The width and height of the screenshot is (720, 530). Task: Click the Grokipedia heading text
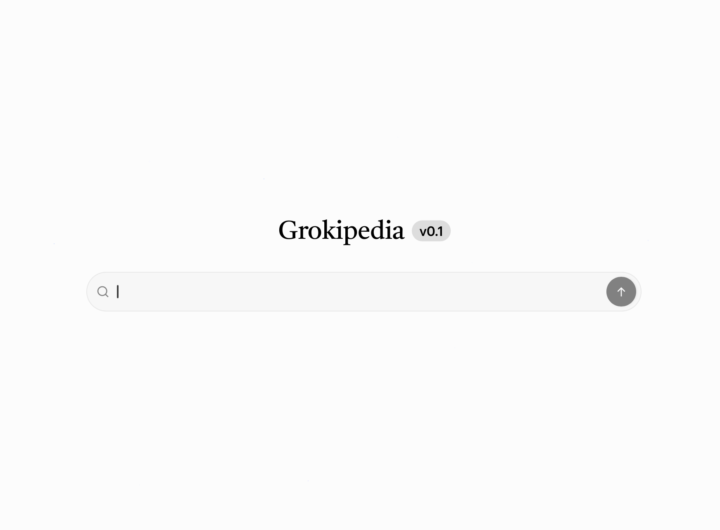(x=341, y=231)
